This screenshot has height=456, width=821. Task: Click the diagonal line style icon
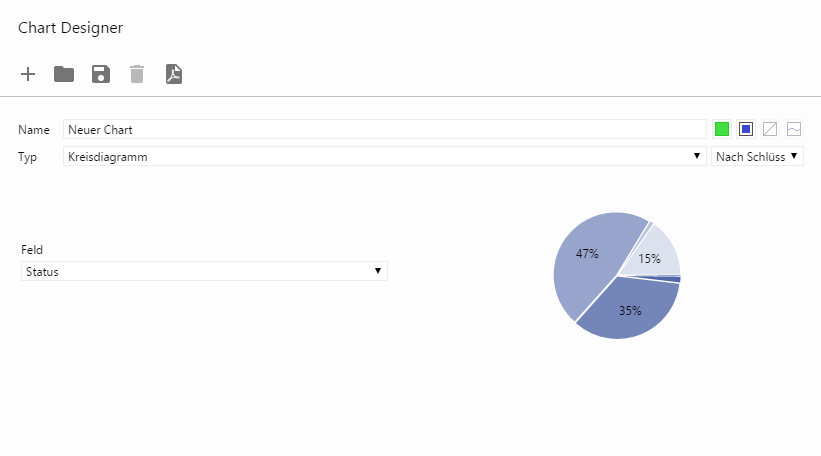pos(770,129)
